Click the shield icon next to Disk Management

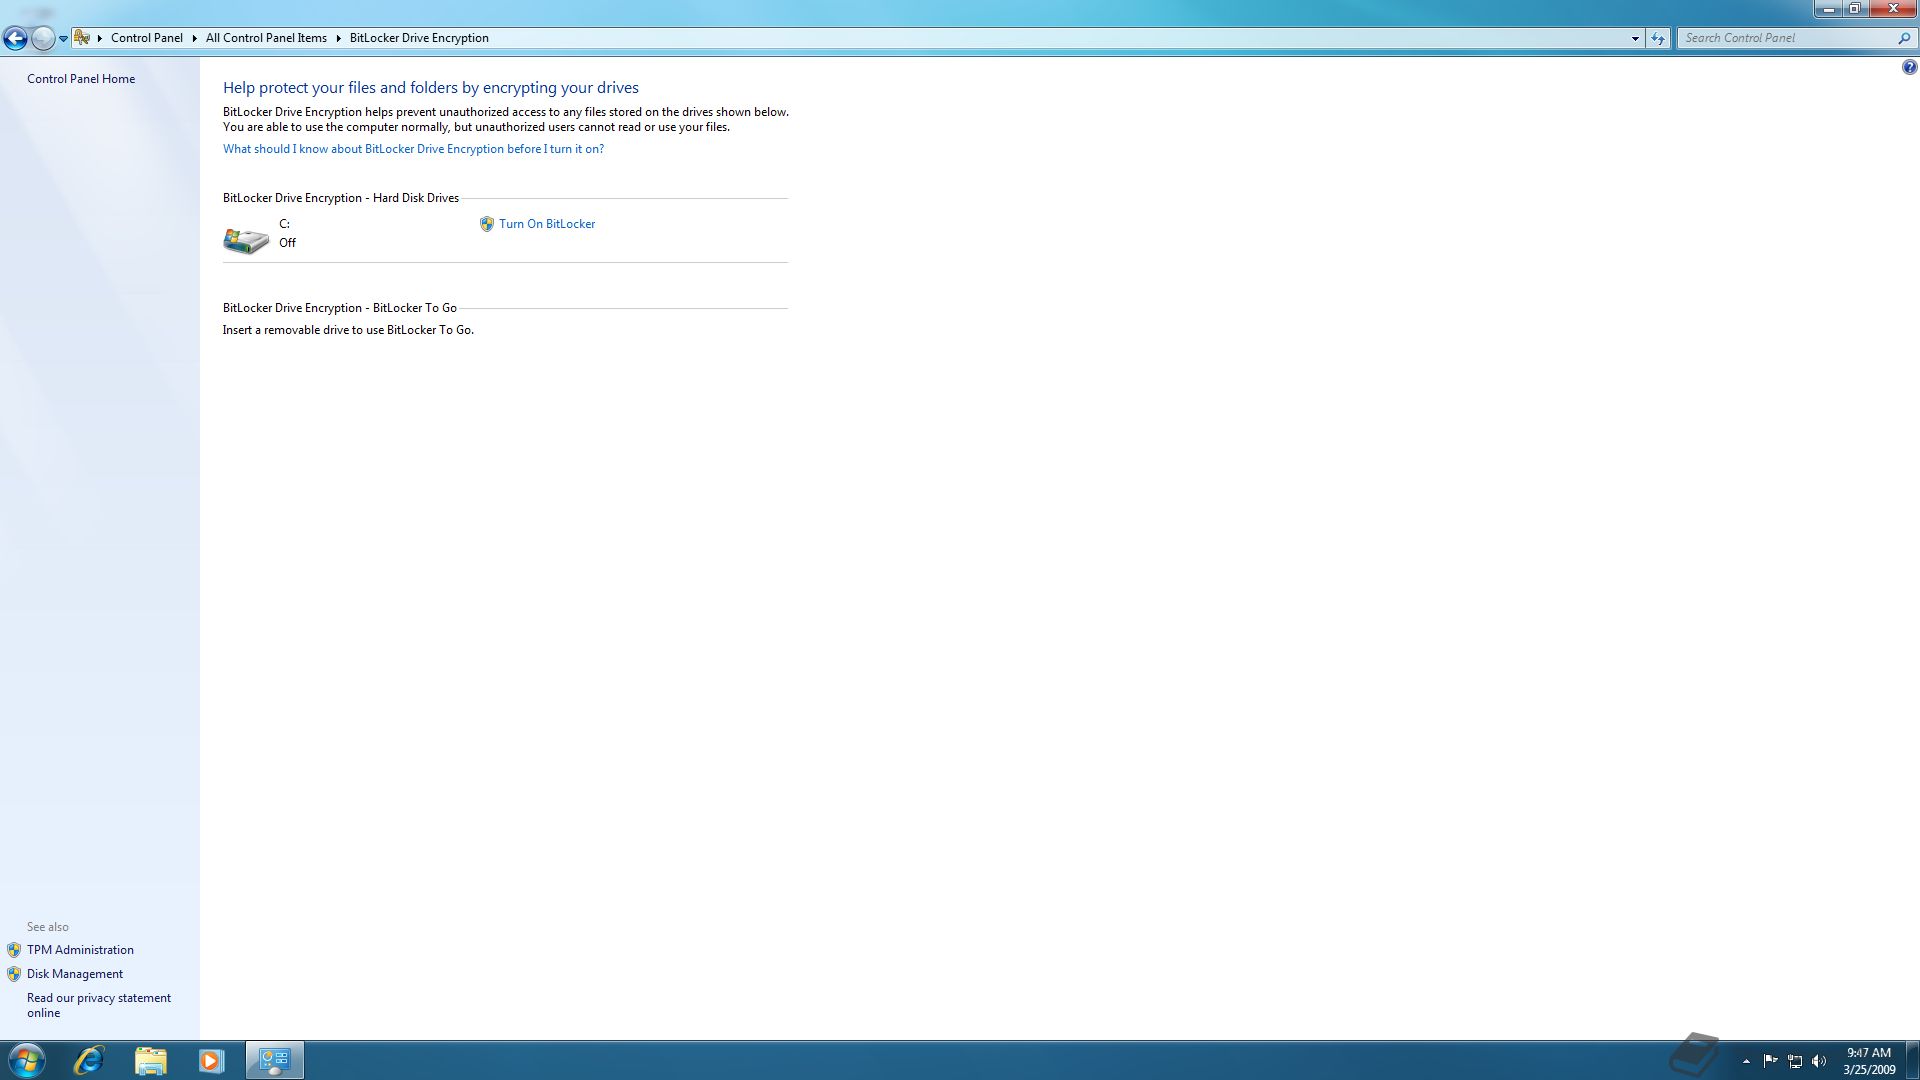pos(14,974)
